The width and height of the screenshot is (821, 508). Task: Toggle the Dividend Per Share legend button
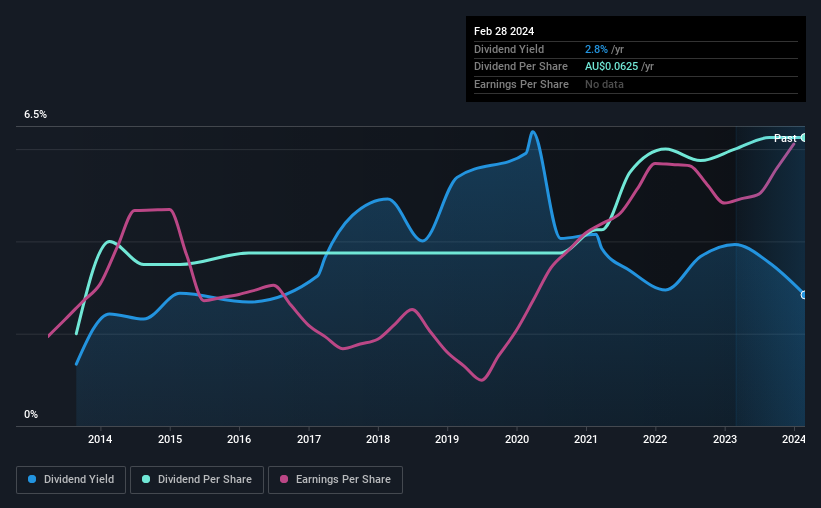point(197,480)
